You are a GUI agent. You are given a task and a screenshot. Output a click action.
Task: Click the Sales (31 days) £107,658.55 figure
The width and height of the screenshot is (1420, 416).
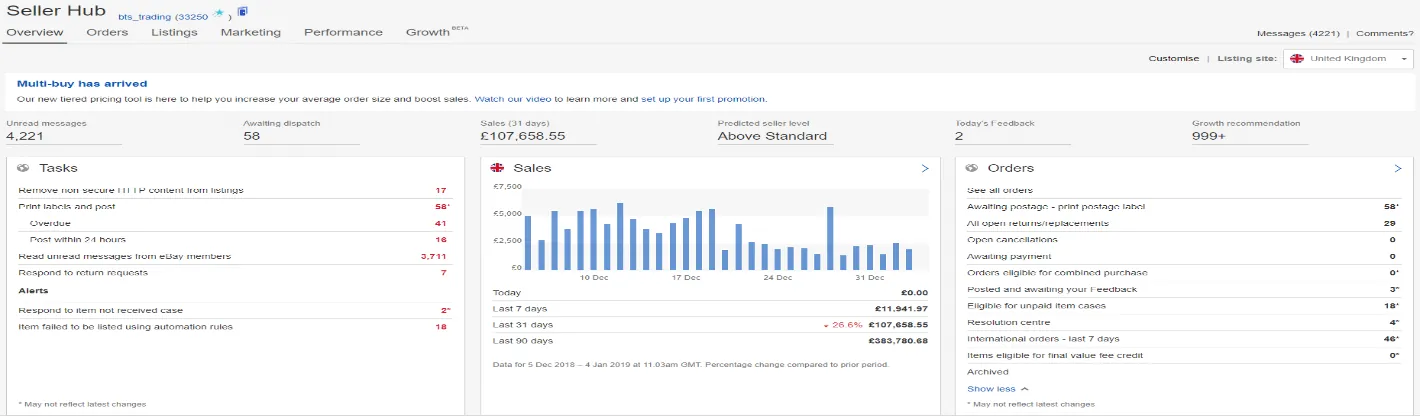523,136
